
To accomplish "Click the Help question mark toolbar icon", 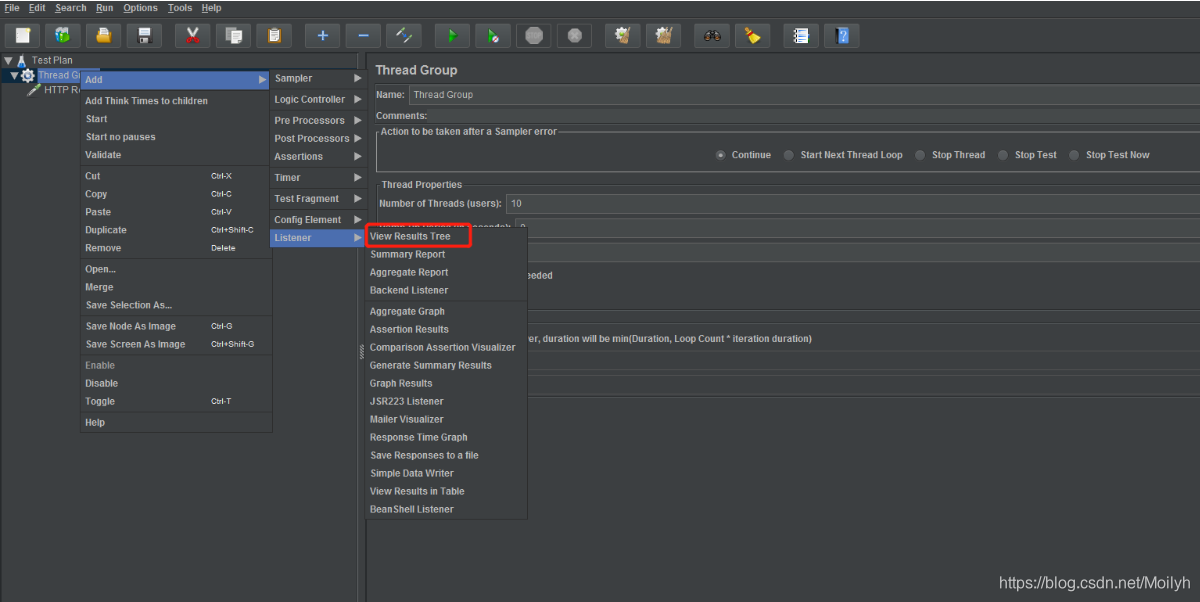I will click(x=841, y=36).
